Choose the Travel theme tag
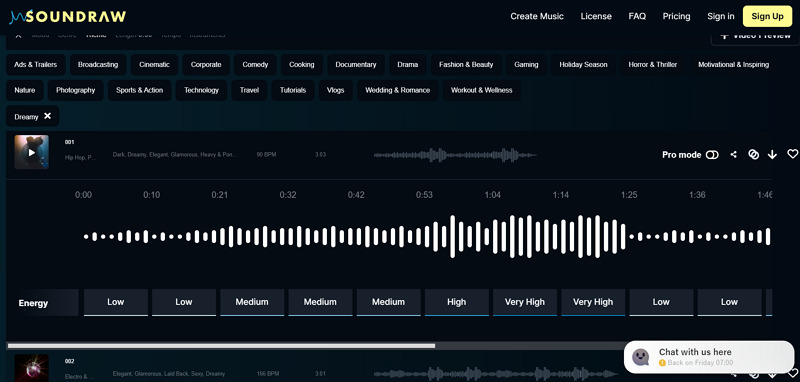The height and width of the screenshot is (382, 800). point(249,90)
